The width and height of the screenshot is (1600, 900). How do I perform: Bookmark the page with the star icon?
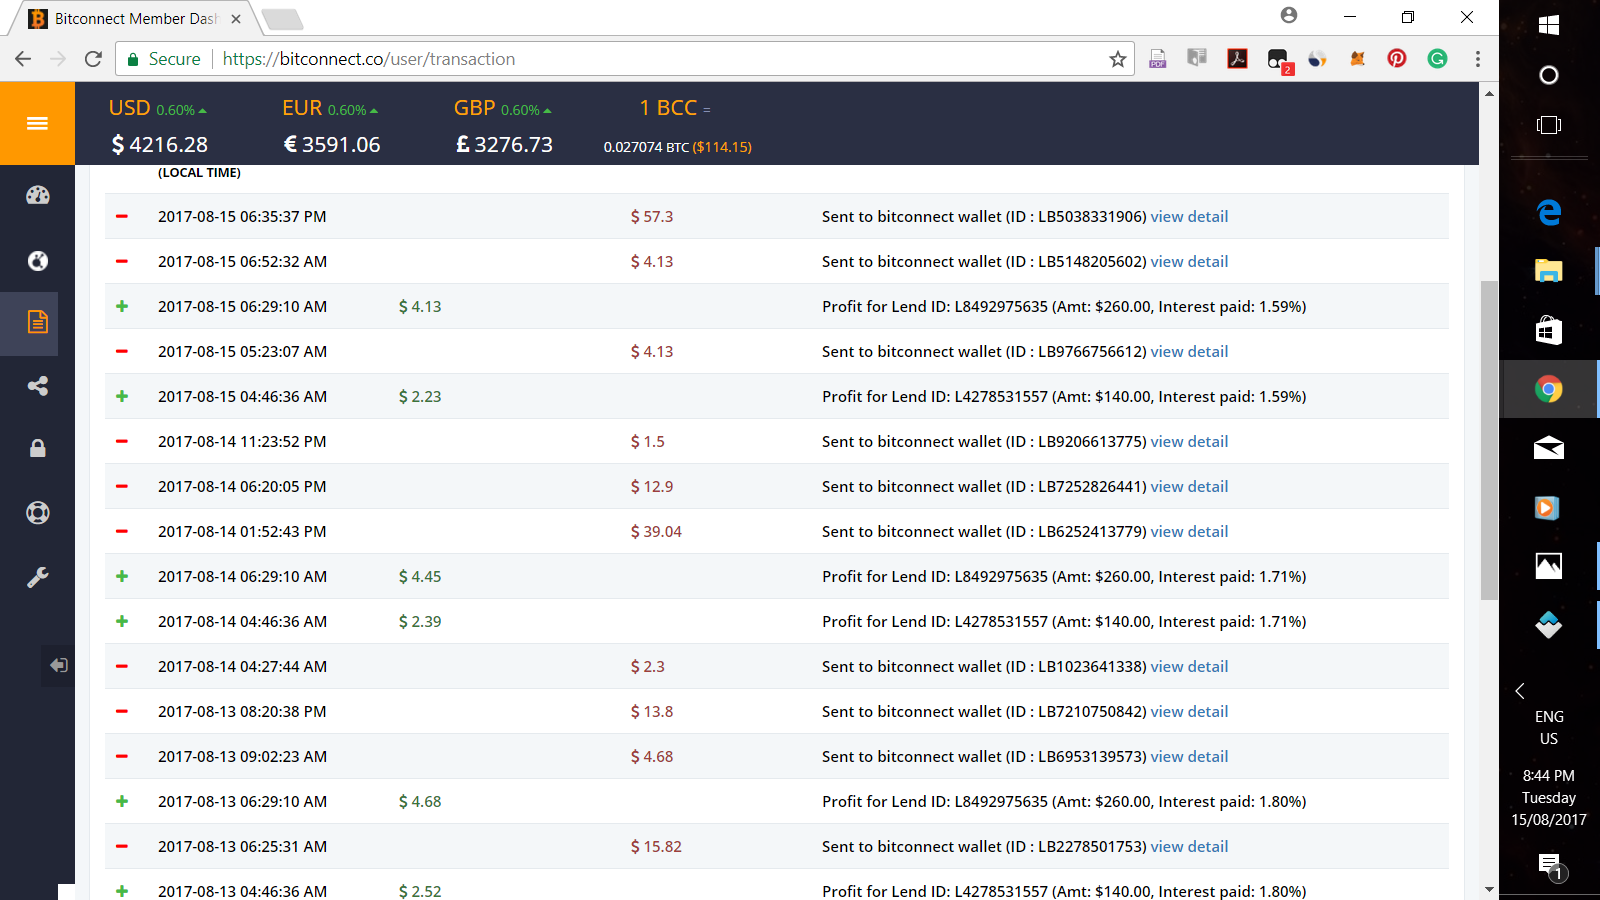click(x=1117, y=59)
